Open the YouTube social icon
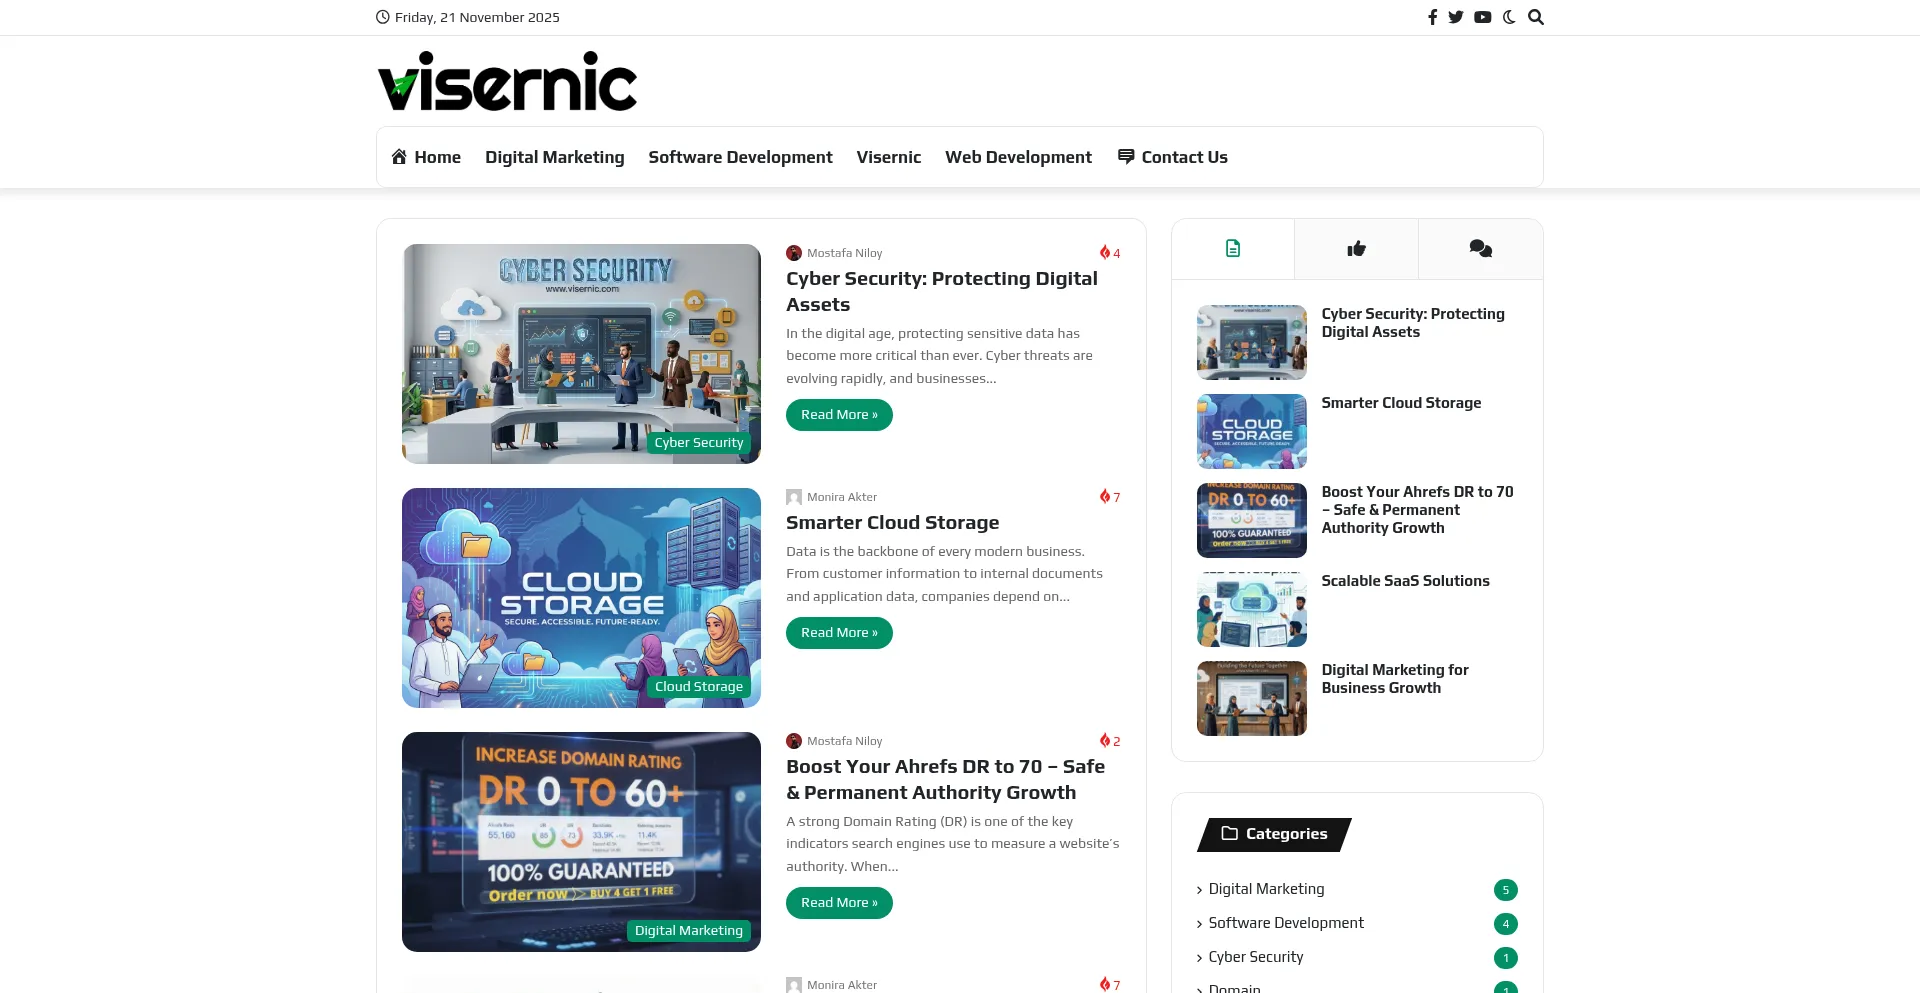Image resolution: width=1920 pixels, height=993 pixels. coord(1482,17)
